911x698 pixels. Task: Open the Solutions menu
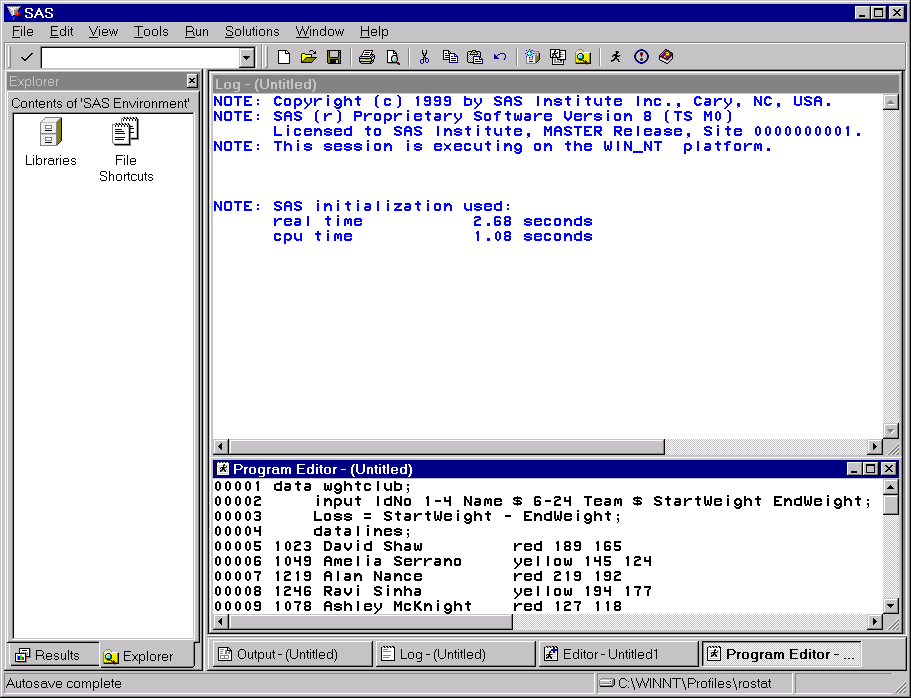click(x=252, y=31)
